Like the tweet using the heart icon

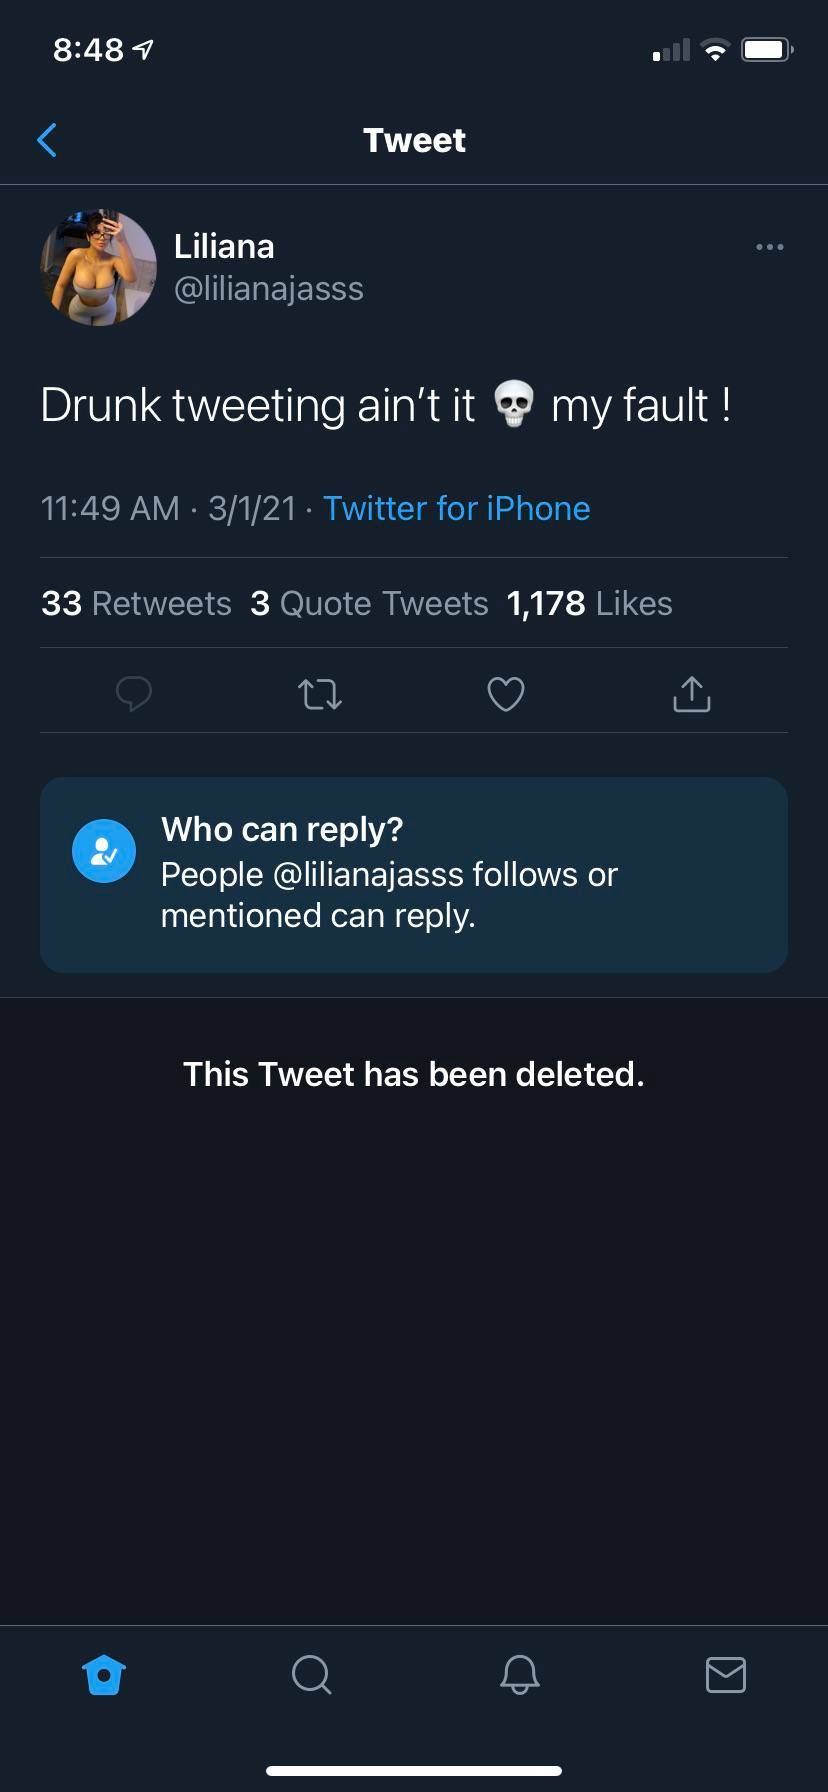coord(505,693)
